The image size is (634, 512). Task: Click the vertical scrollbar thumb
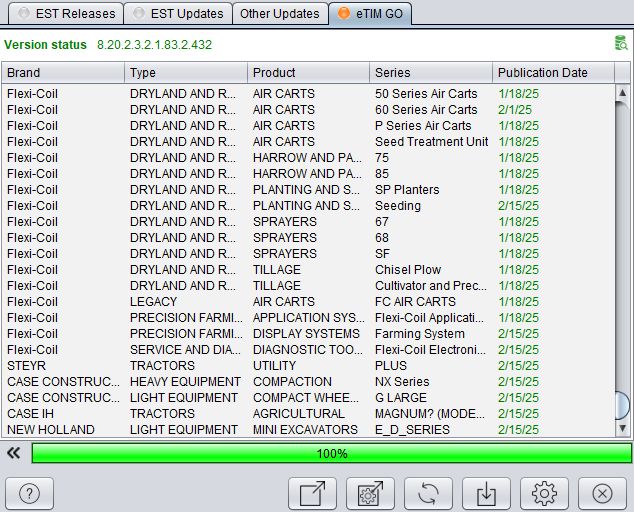[623, 406]
